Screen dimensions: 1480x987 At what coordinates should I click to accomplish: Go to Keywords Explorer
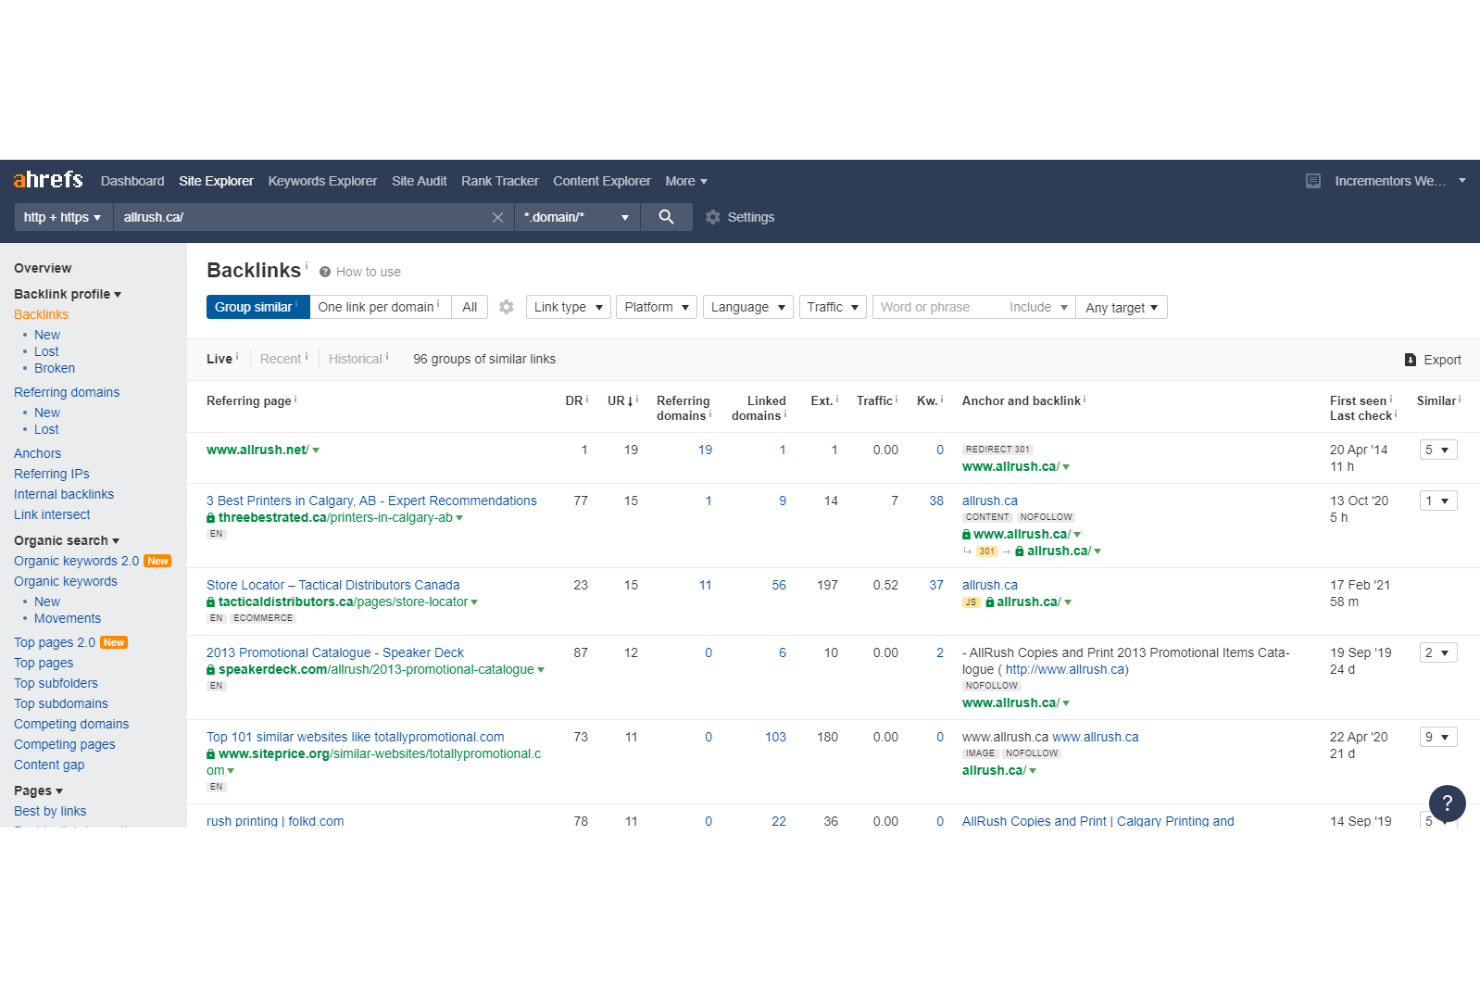(x=322, y=181)
